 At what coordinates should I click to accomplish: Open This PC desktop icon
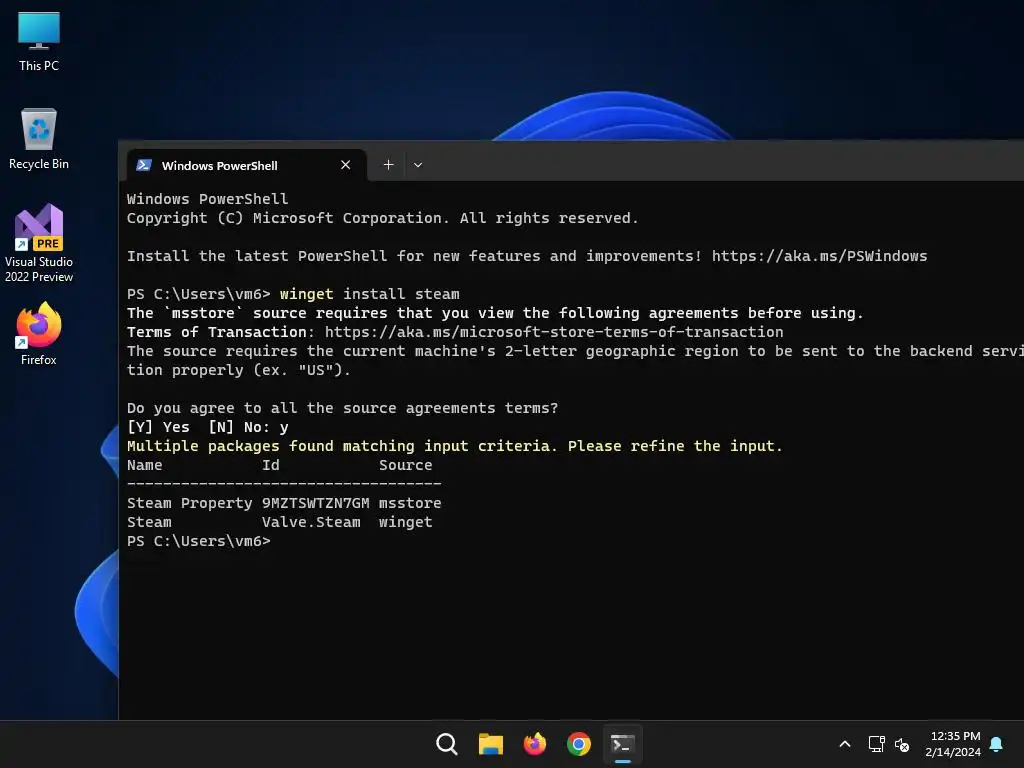pyautogui.click(x=39, y=41)
